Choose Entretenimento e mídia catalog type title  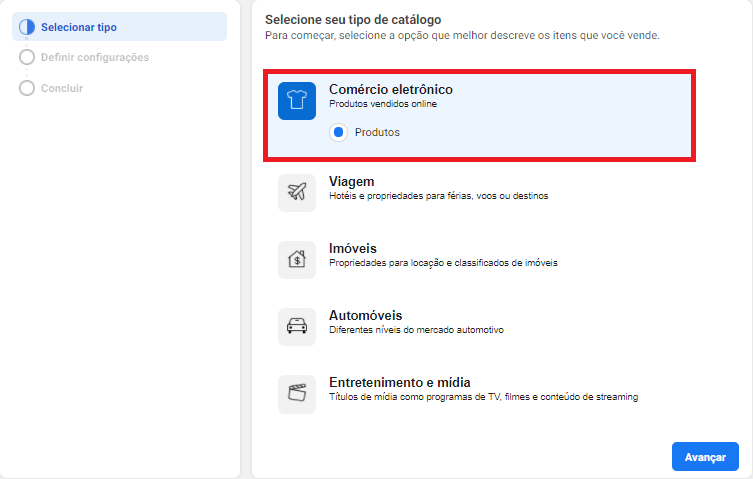click(x=400, y=382)
